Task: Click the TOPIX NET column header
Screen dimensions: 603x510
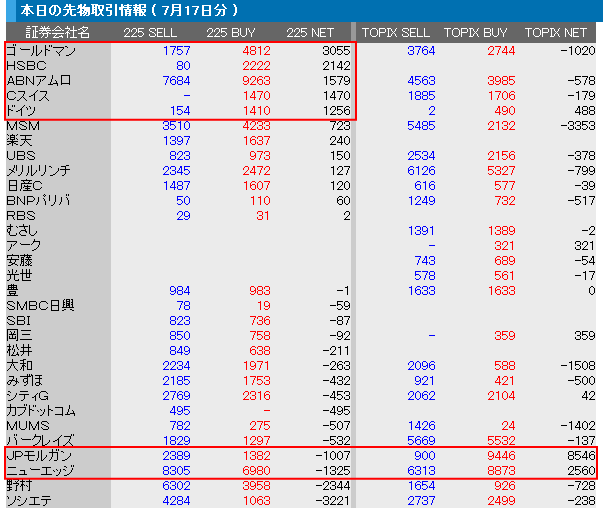Action: [x=556, y=33]
